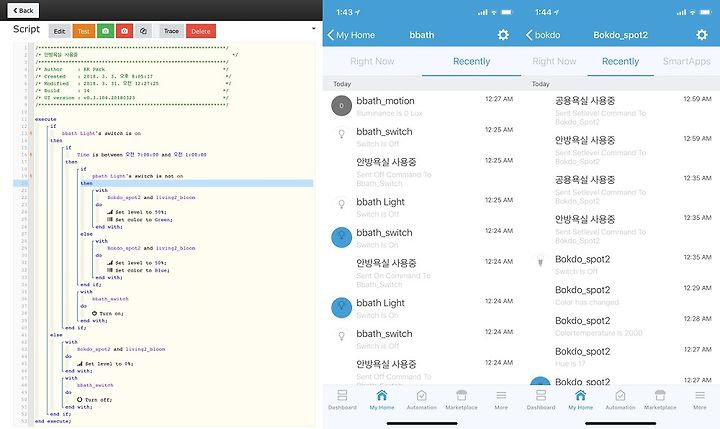720x429 pixels.
Task: Go back to My Home from bbath
Action: point(351,35)
